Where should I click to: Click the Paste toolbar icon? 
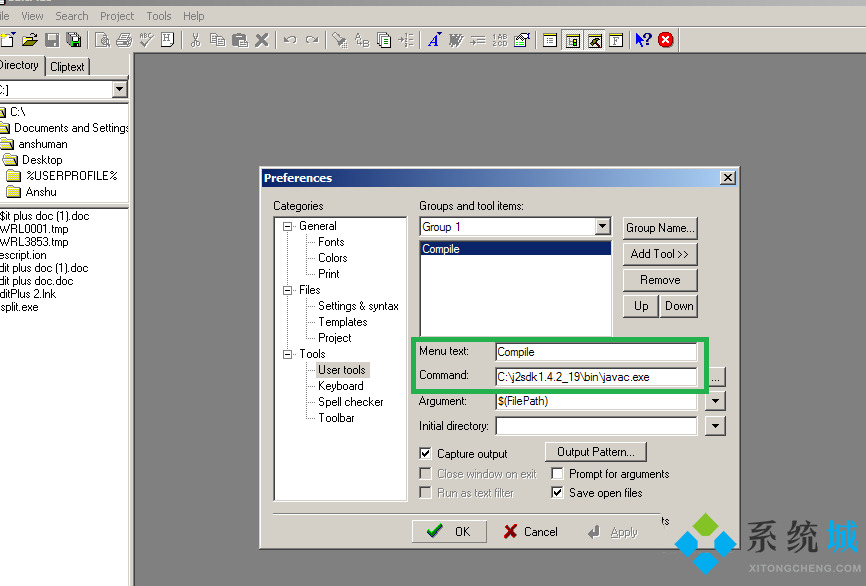pos(240,40)
